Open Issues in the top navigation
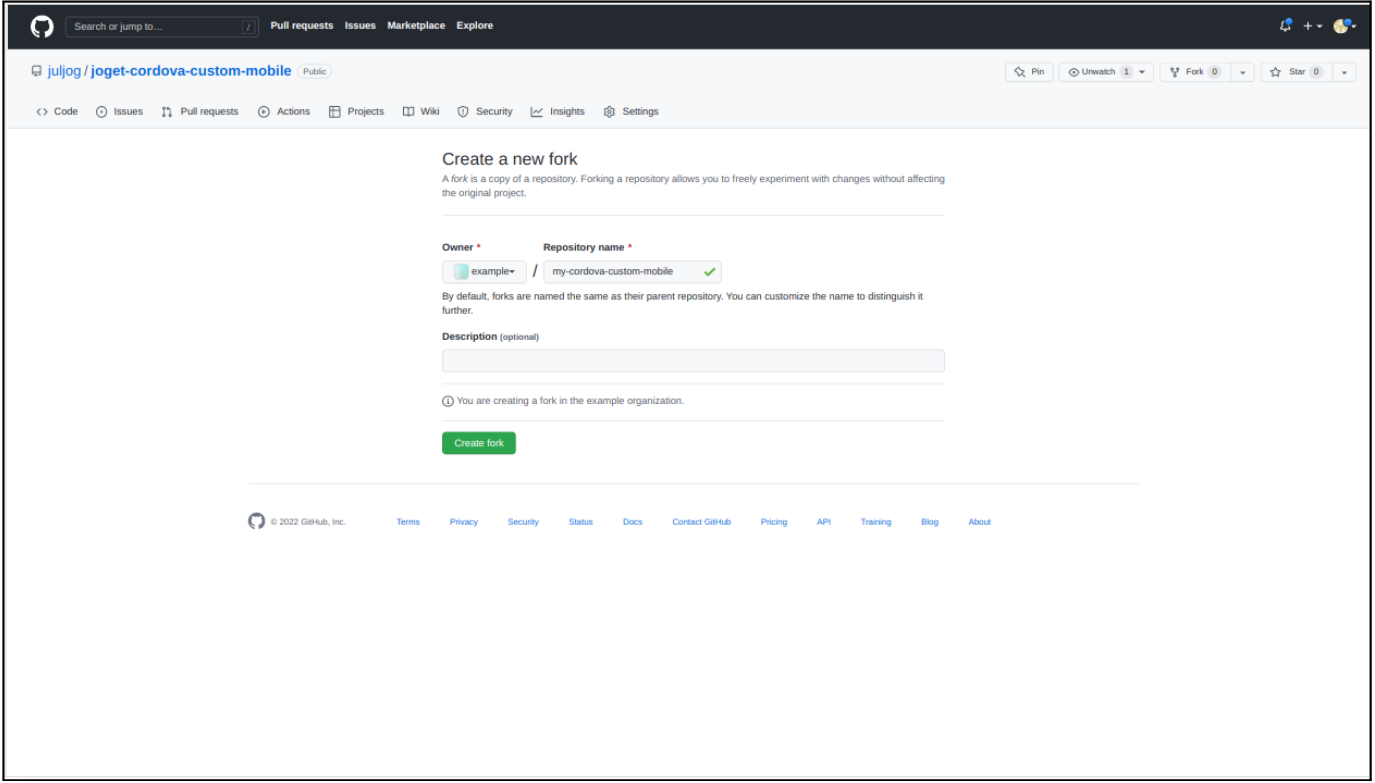 360,26
